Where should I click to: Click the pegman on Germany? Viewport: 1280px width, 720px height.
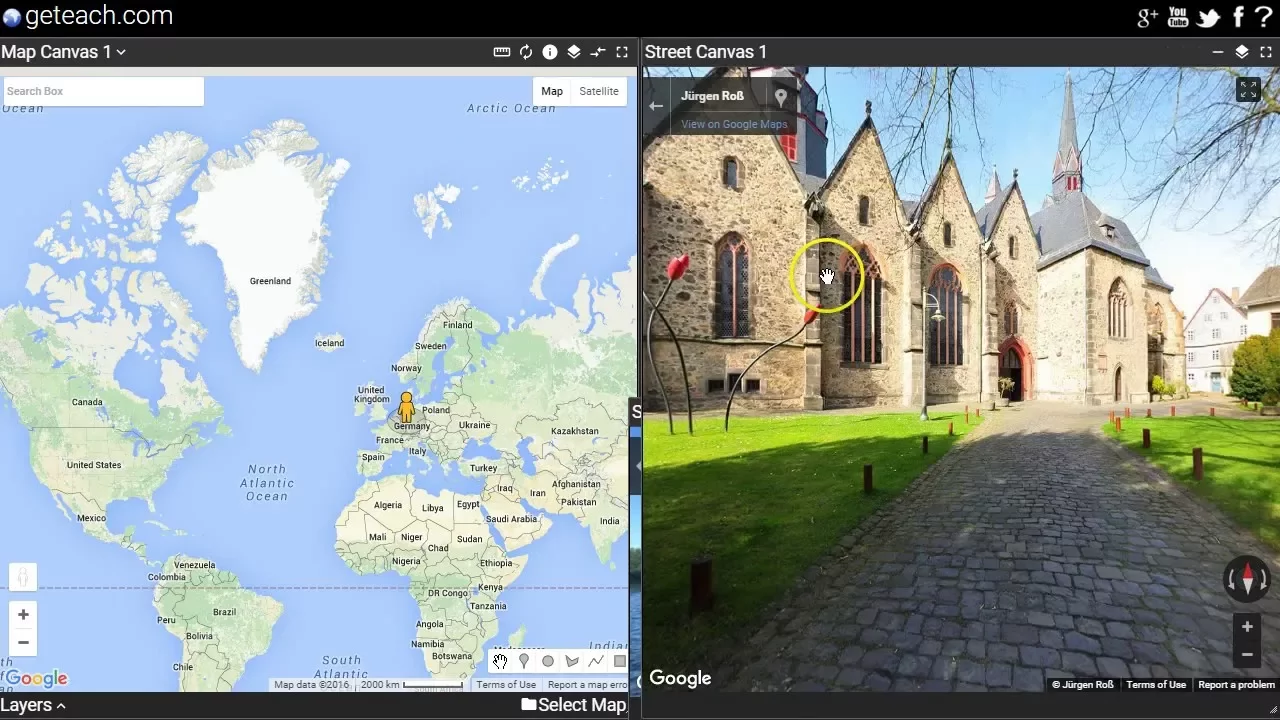point(406,408)
